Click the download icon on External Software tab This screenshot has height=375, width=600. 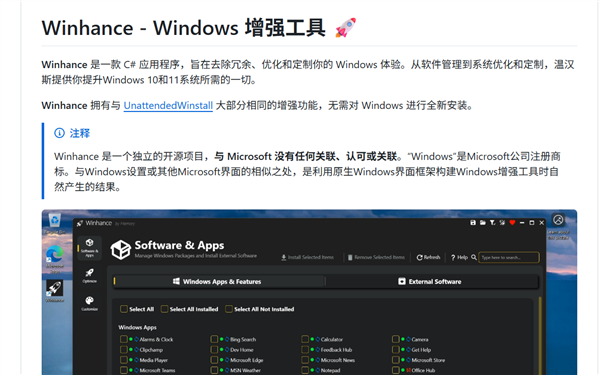pyautogui.click(x=401, y=281)
